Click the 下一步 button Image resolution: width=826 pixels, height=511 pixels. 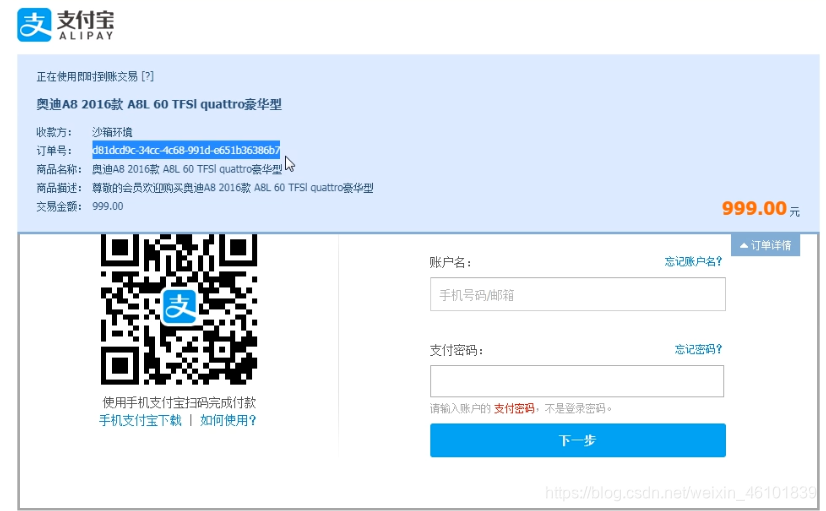tap(577, 440)
